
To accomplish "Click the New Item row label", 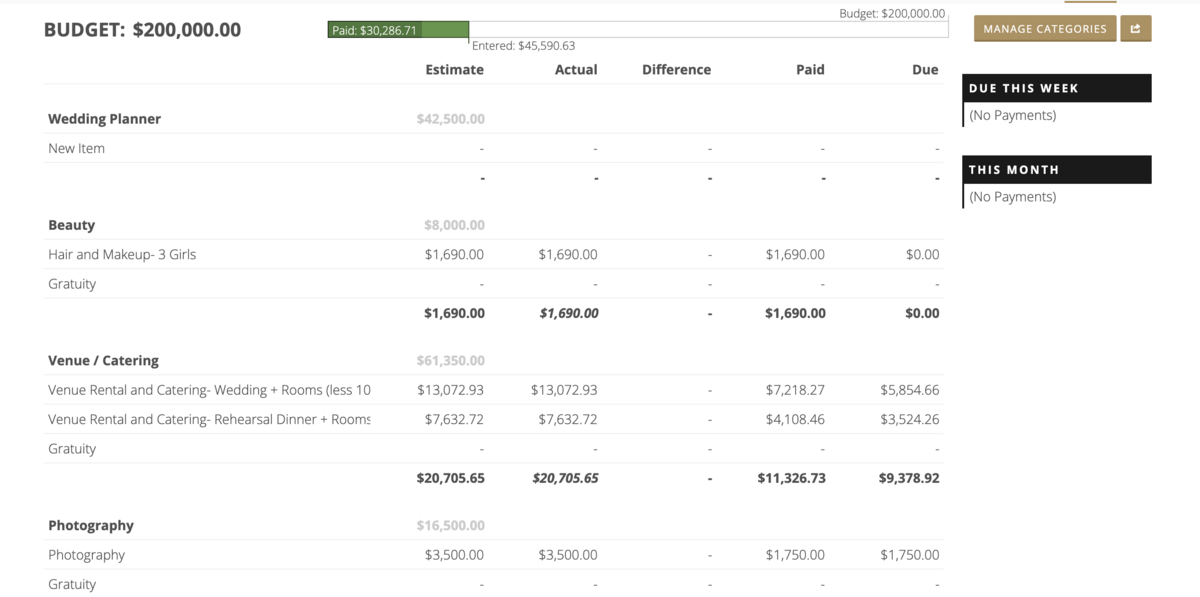I will [76, 148].
